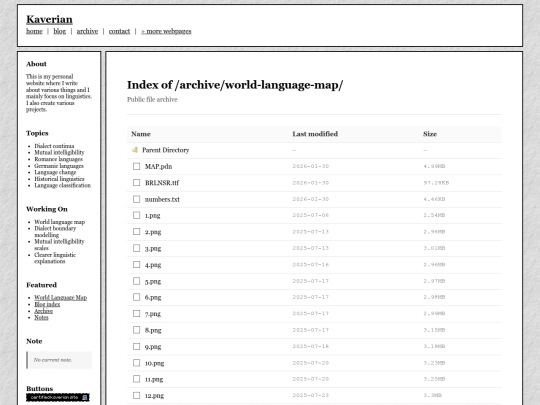
Task: Open the 8.png file link
Action: pyautogui.click(x=153, y=330)
